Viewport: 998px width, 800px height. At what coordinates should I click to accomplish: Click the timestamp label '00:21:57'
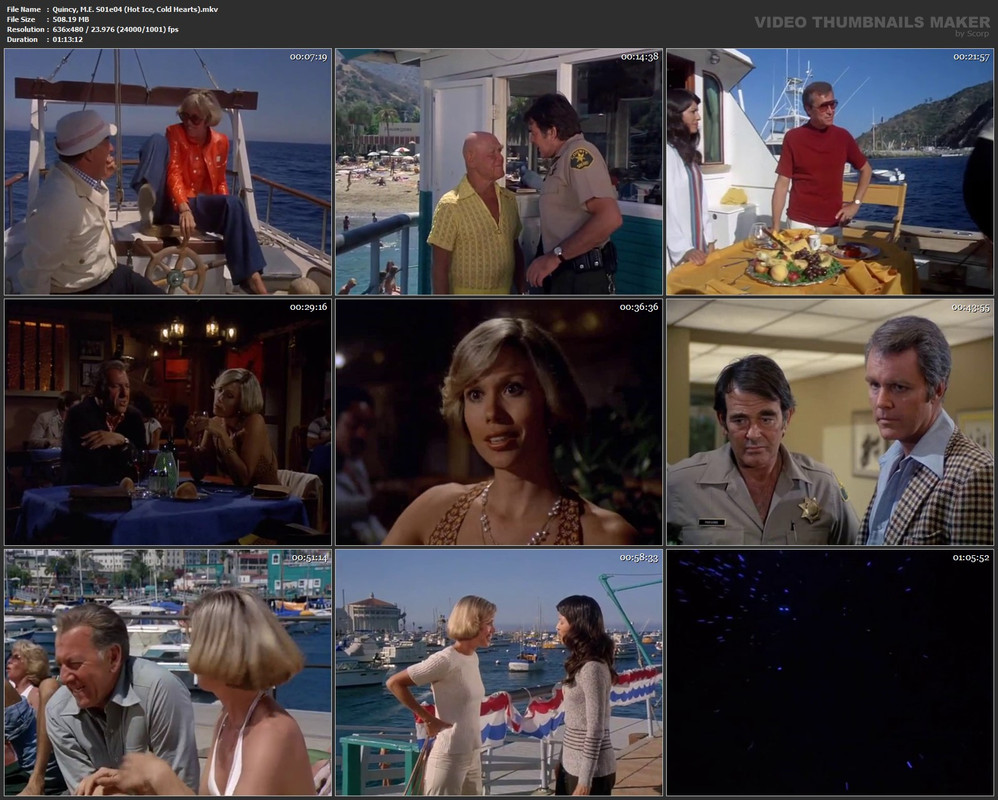pos(971,57)
